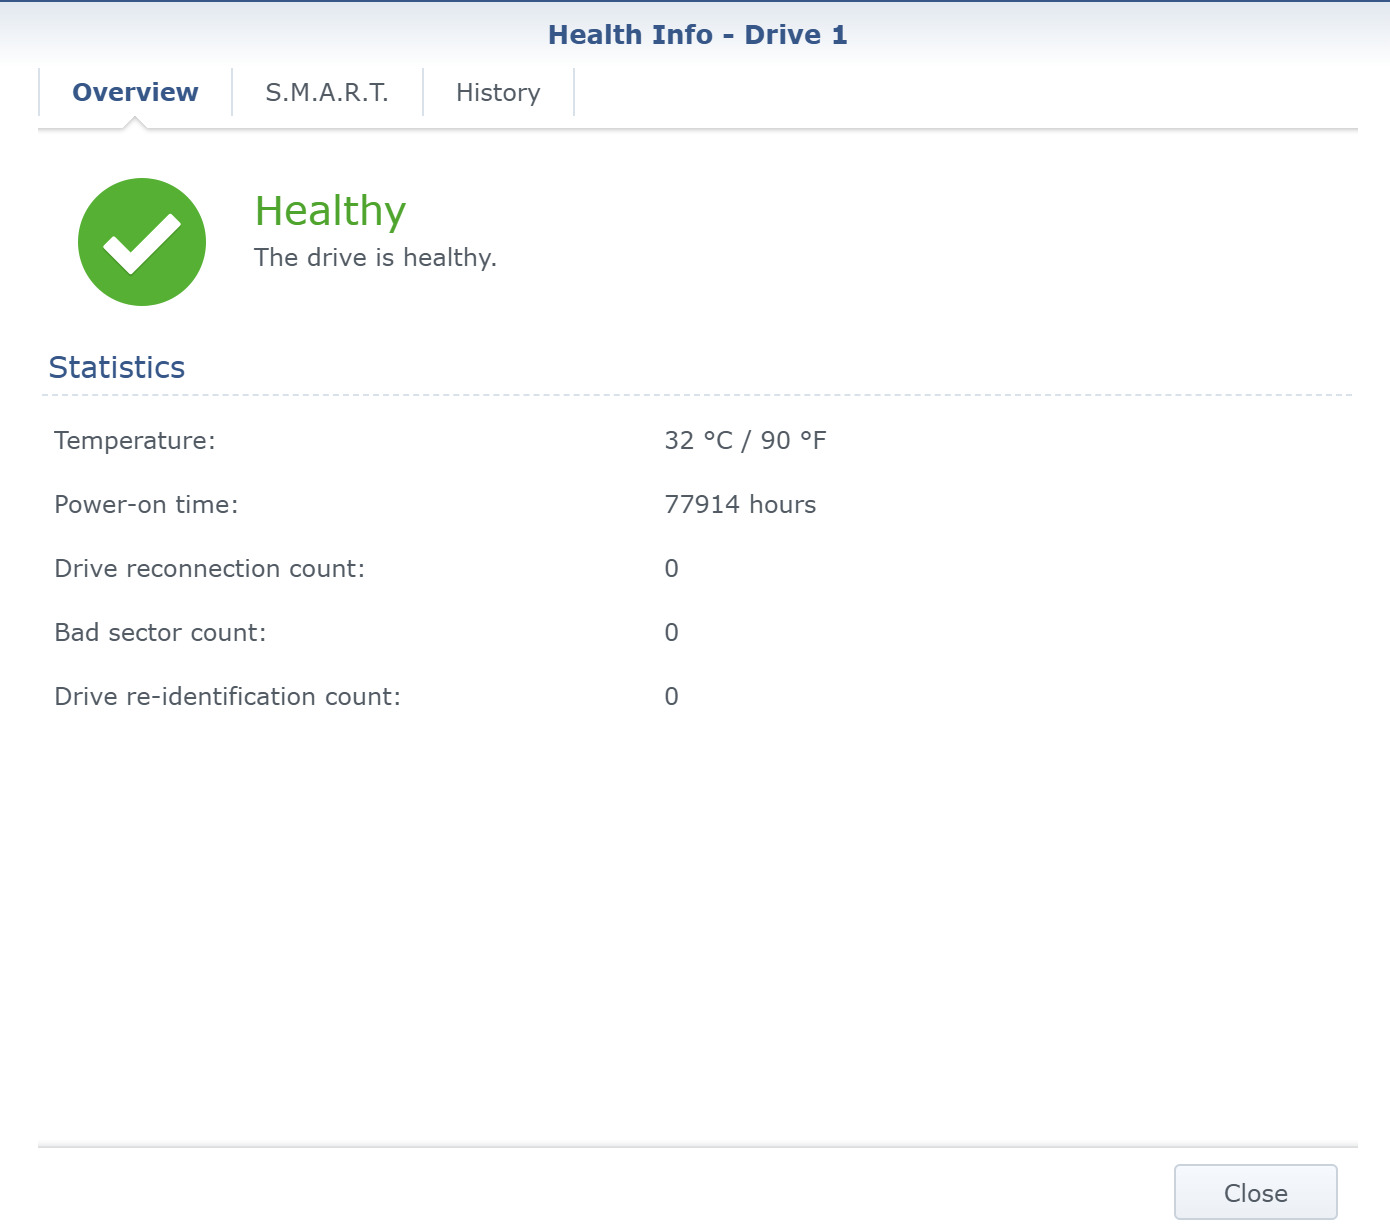Click the 'The drive is healthy.' message
Viewport: 1390px width, 1224px height.
[375, 258]
